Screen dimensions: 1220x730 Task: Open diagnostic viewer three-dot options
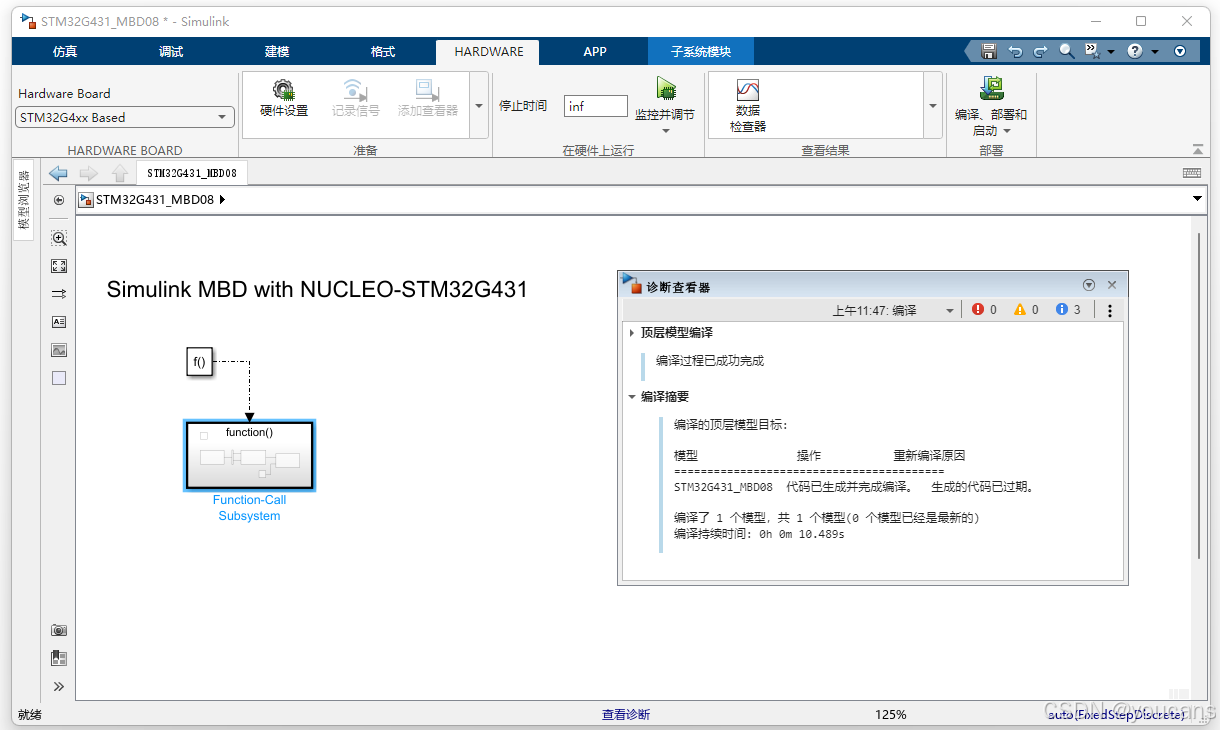click(x=1110, y=311)
